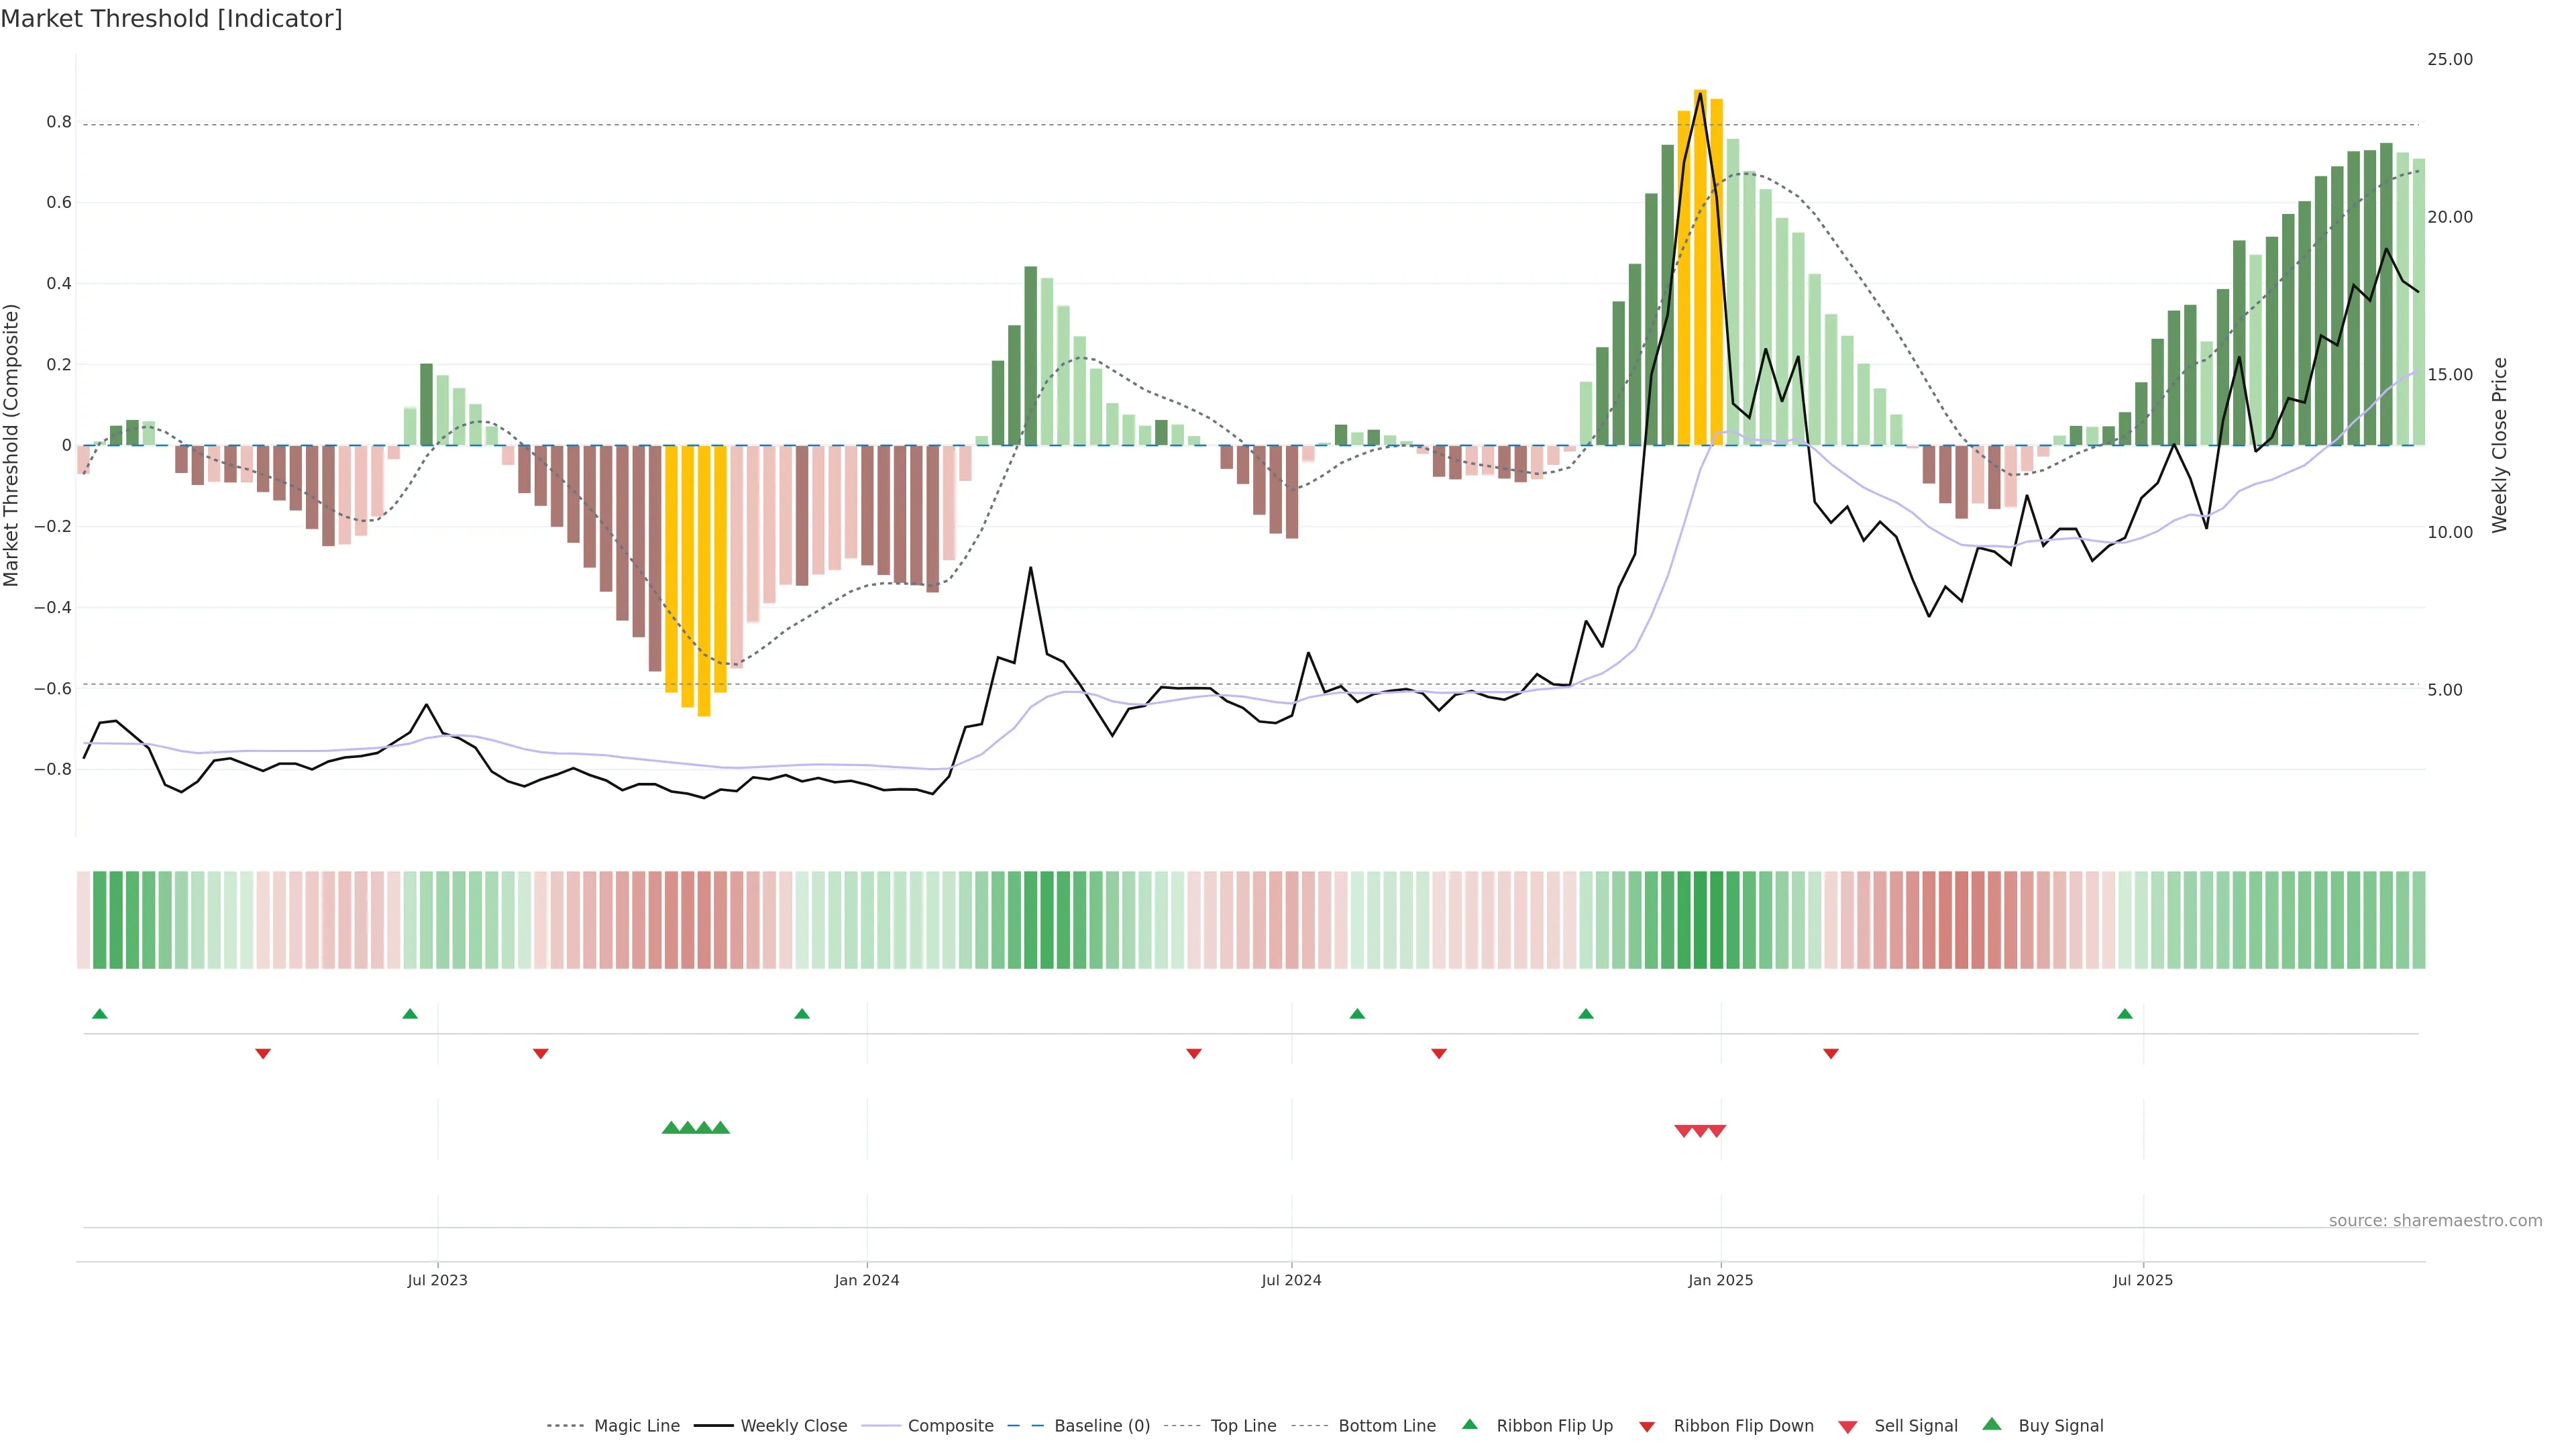Toggle the Composite line legend entry
This screenshot has height=1449, width=2576.
950,1426
